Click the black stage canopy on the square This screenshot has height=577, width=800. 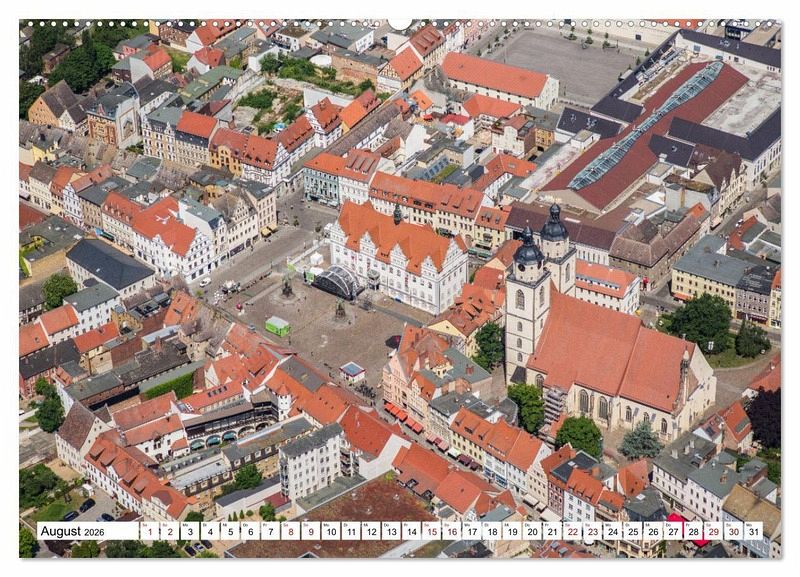[337, 283]
